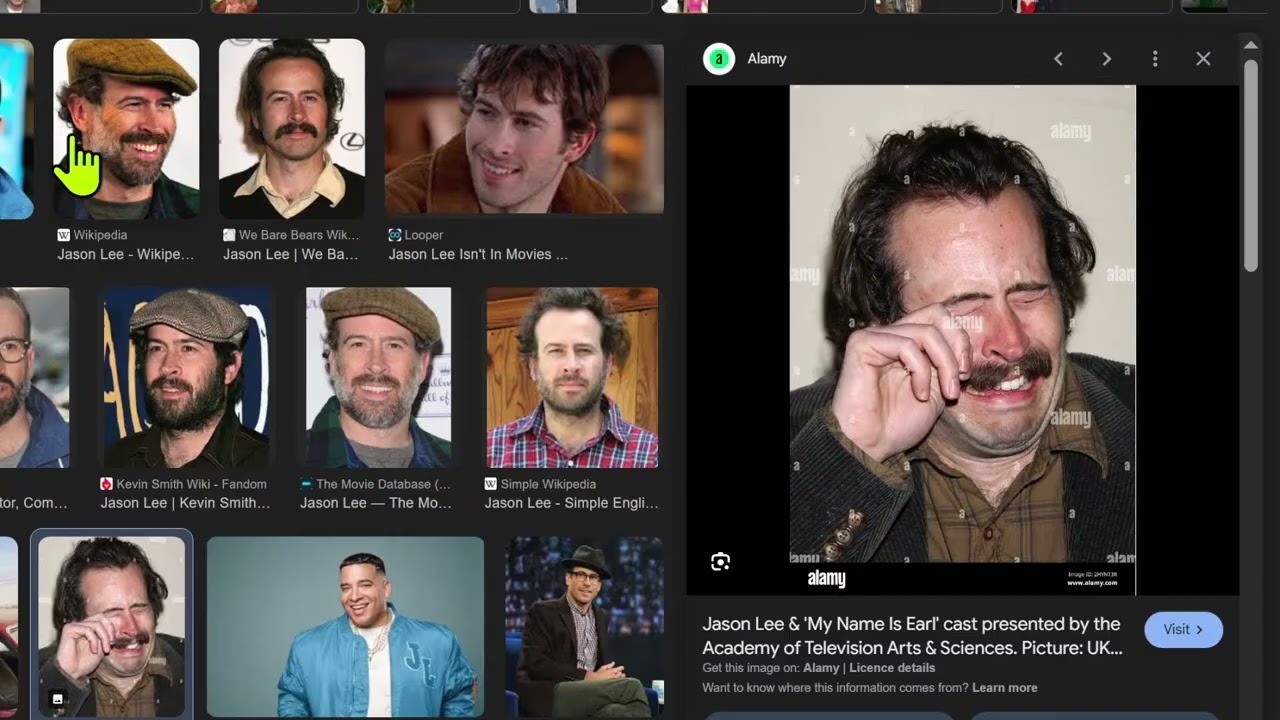
Task: Click the preview panel vertical scrollbar thumb
Action: (x=1250, y=165)
